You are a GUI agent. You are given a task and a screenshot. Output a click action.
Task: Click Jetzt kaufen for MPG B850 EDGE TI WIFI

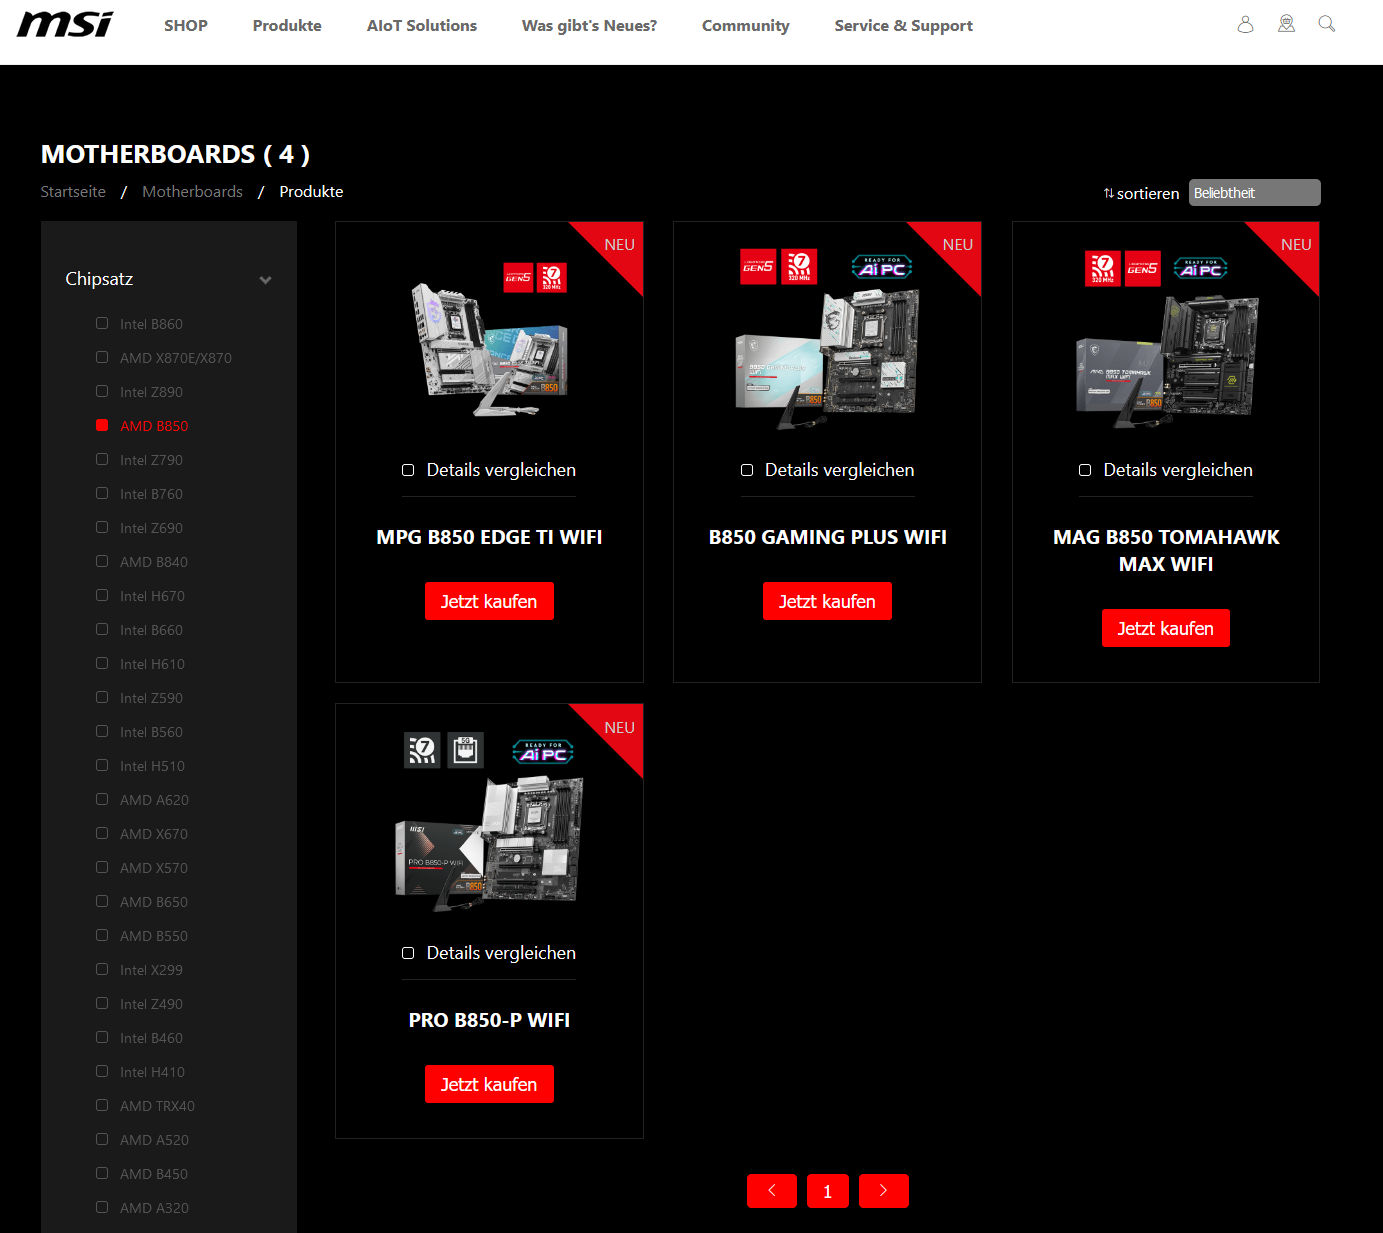[x=489, y=601]
